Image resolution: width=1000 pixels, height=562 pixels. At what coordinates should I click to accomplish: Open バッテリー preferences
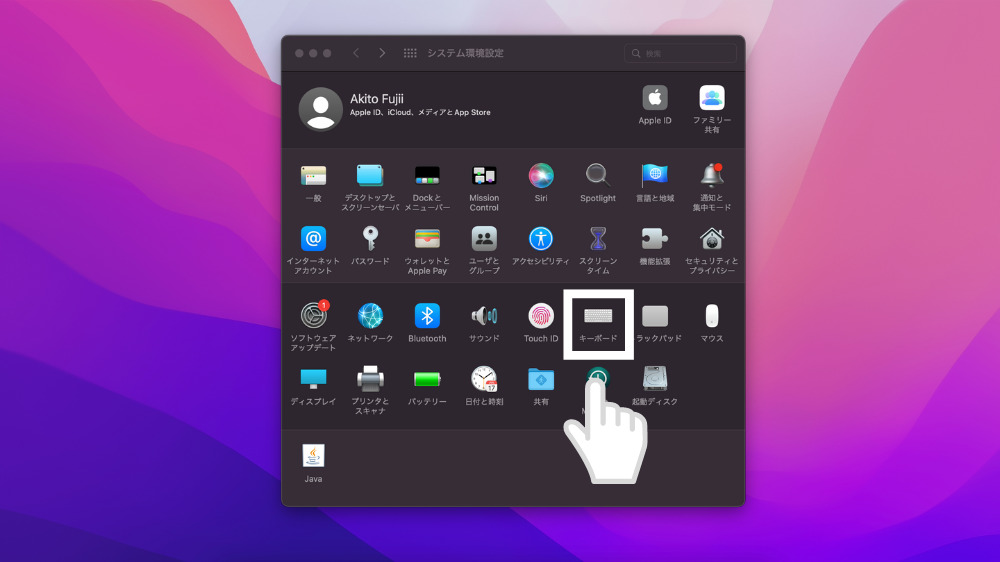pos(427,380)
